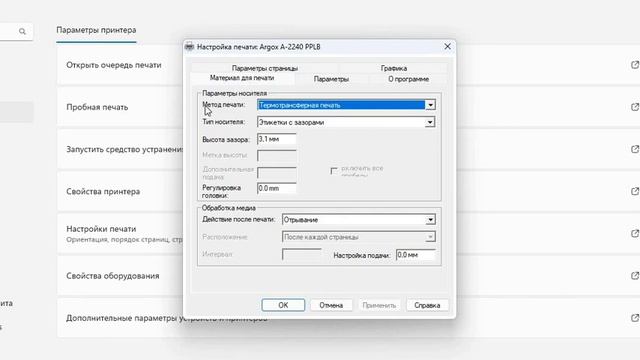Screen dimensions: 640x360
Task: Click the Метод печати label
Action: [224, 105]
